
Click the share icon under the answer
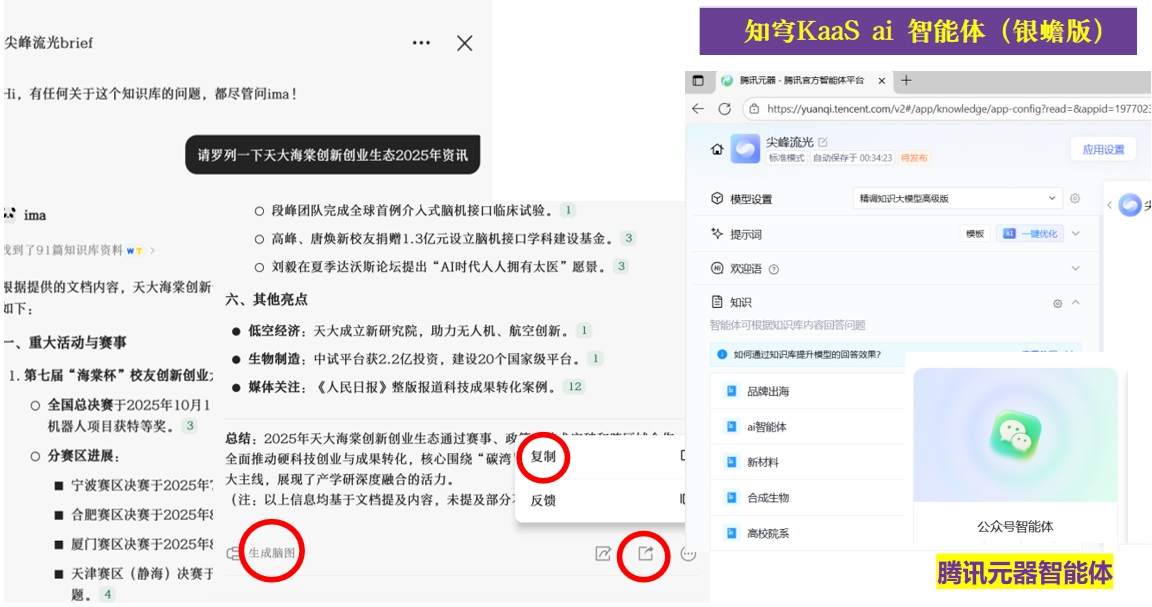coord(645,553)
